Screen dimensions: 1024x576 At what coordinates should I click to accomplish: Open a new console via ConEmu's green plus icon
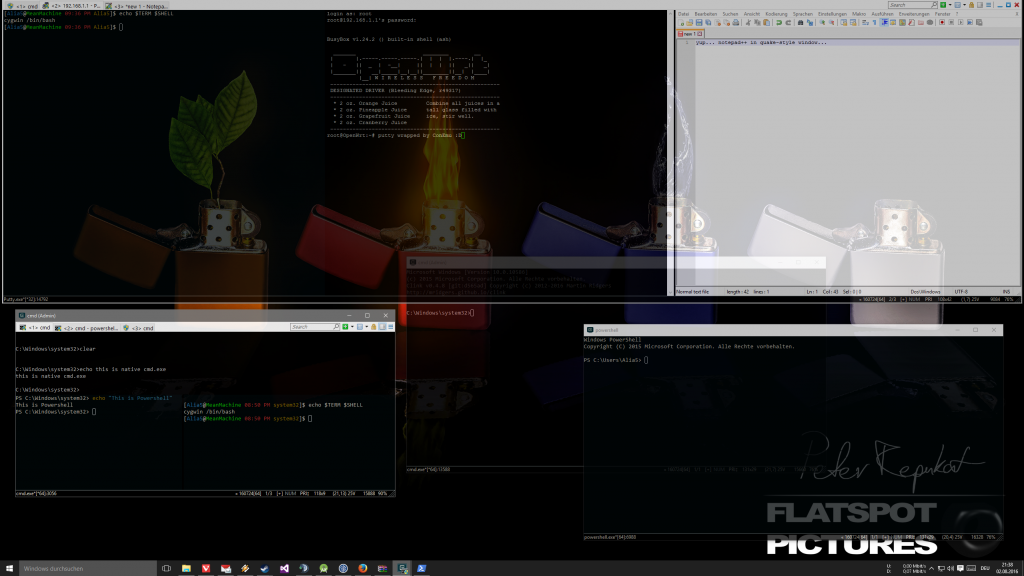345,327
